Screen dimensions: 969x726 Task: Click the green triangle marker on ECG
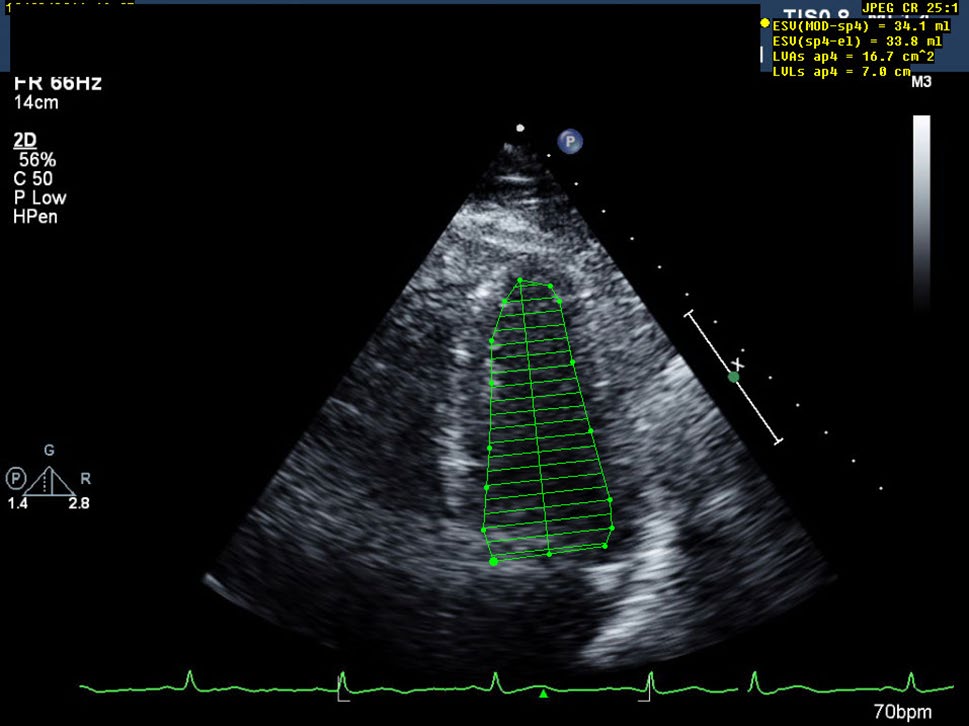pyautogui.click(x=543, y=692)
